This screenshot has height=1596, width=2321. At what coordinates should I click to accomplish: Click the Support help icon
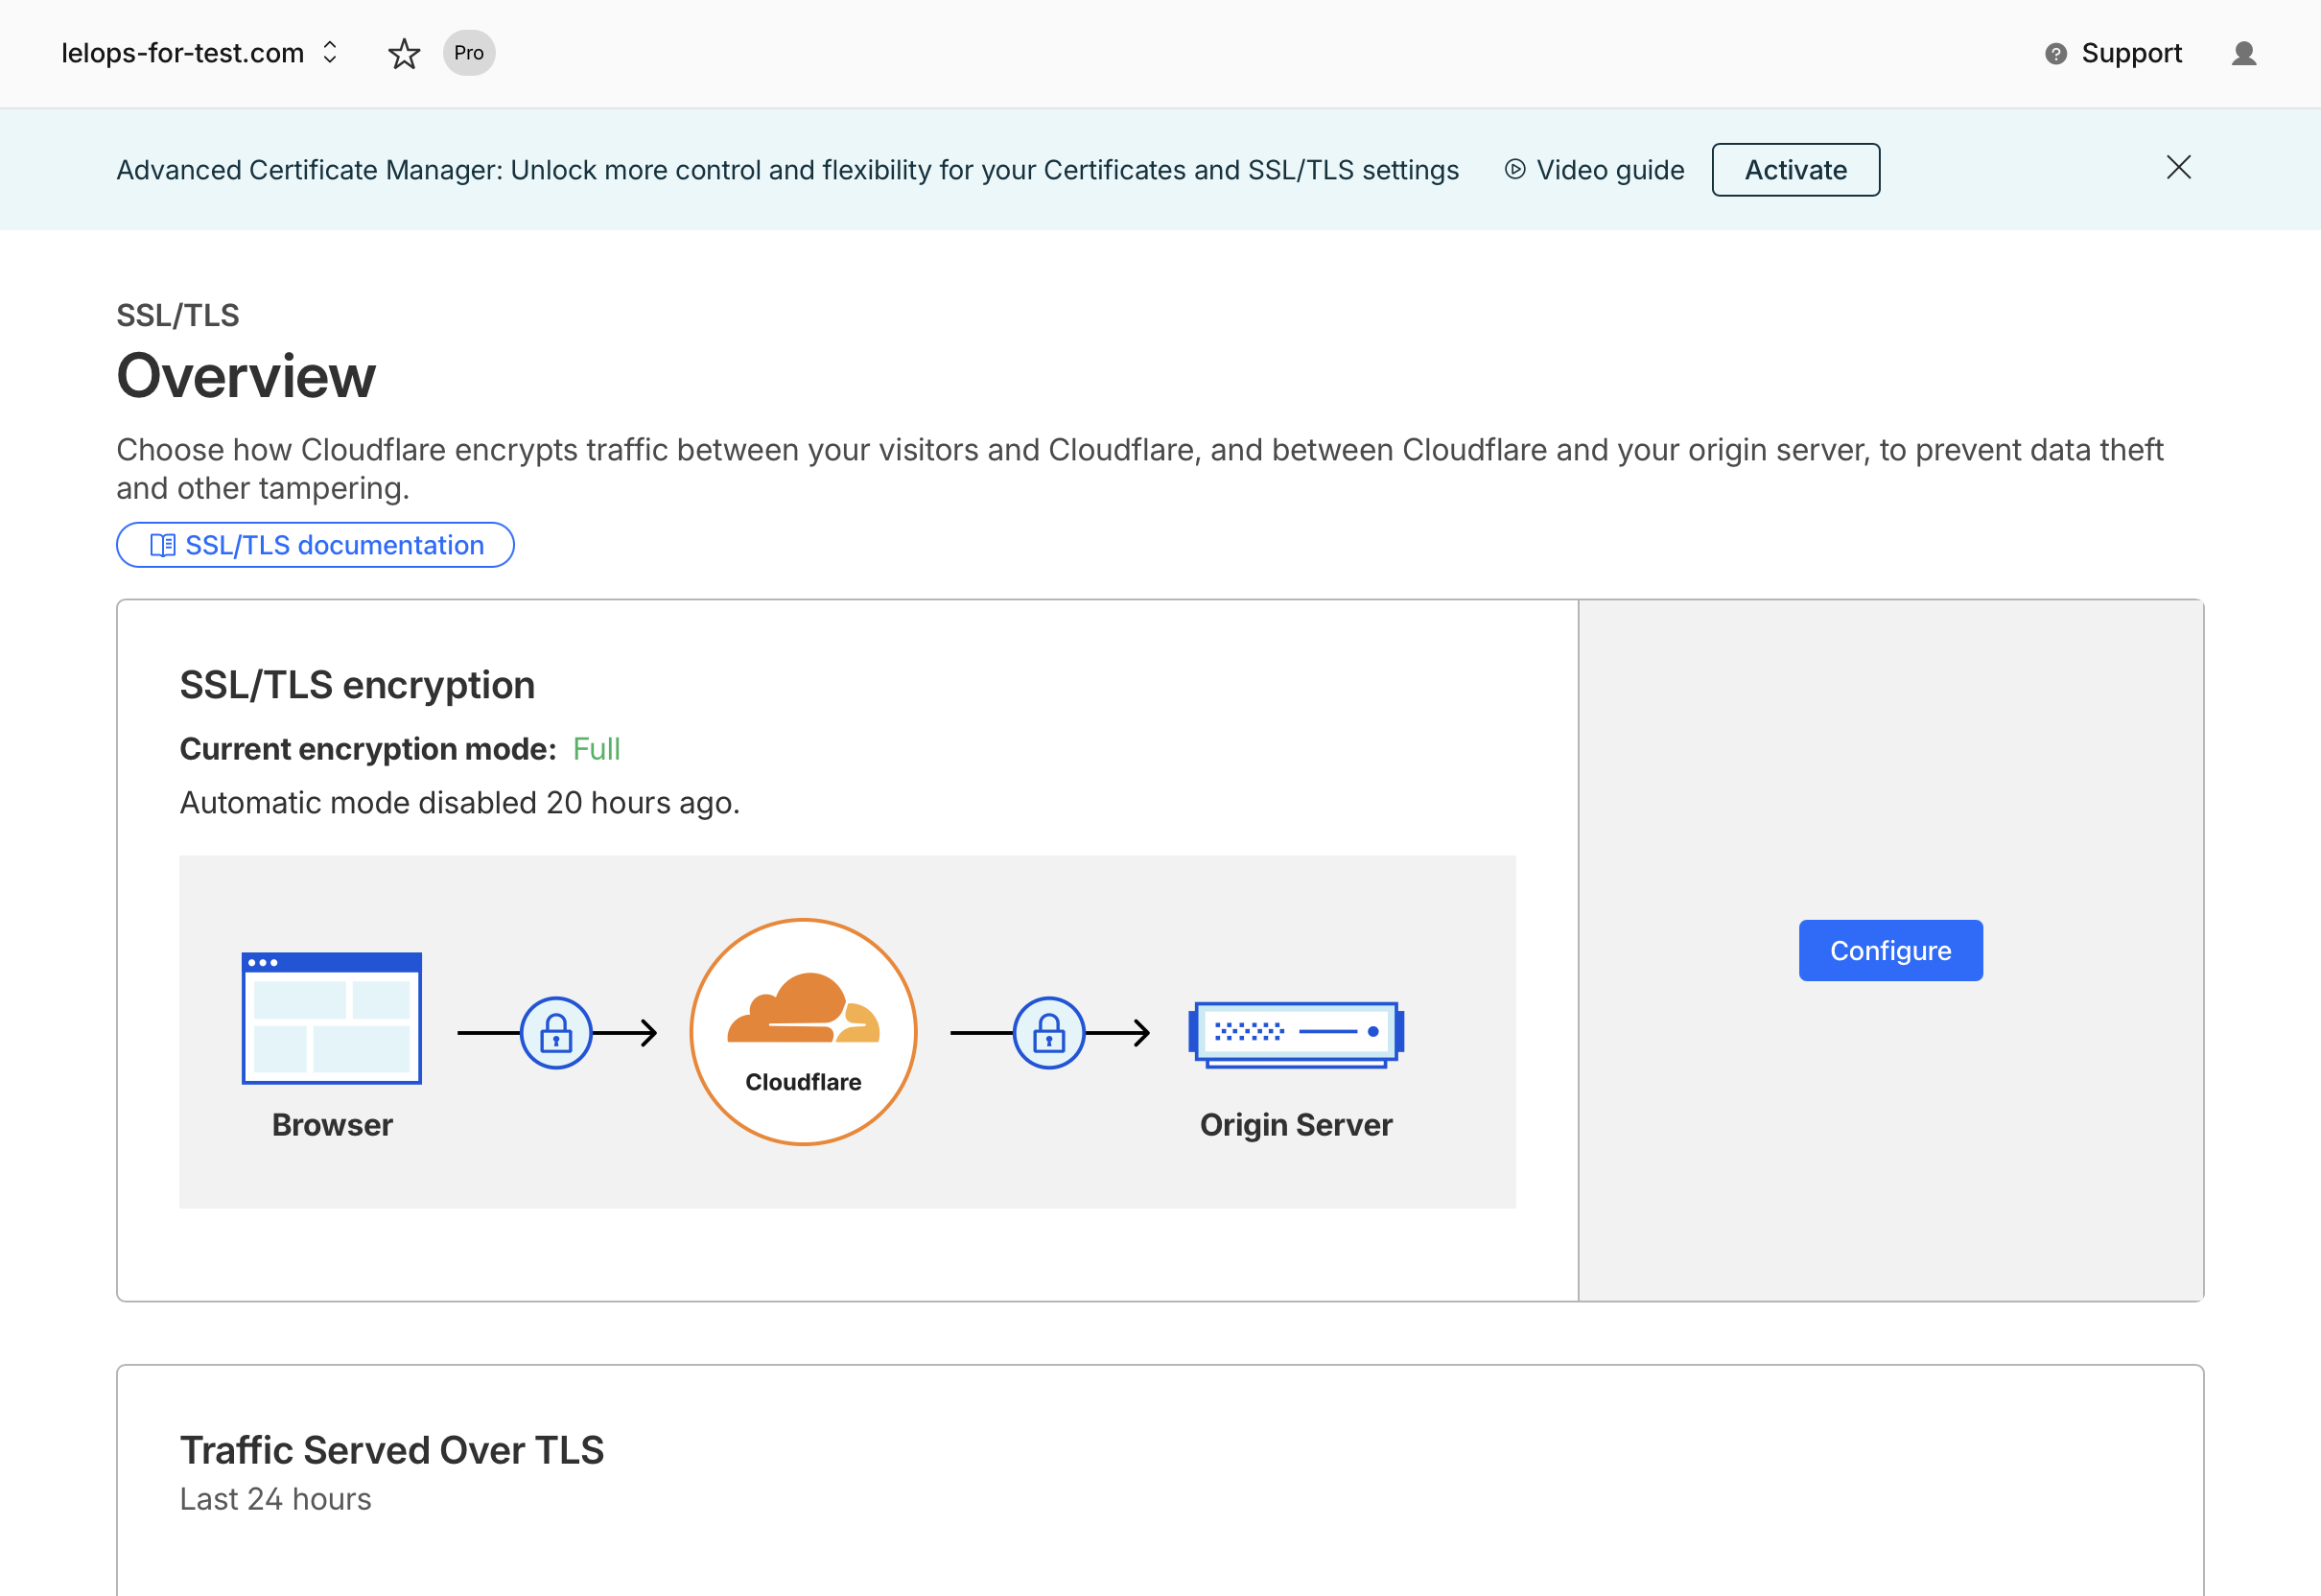point(2056,54)
